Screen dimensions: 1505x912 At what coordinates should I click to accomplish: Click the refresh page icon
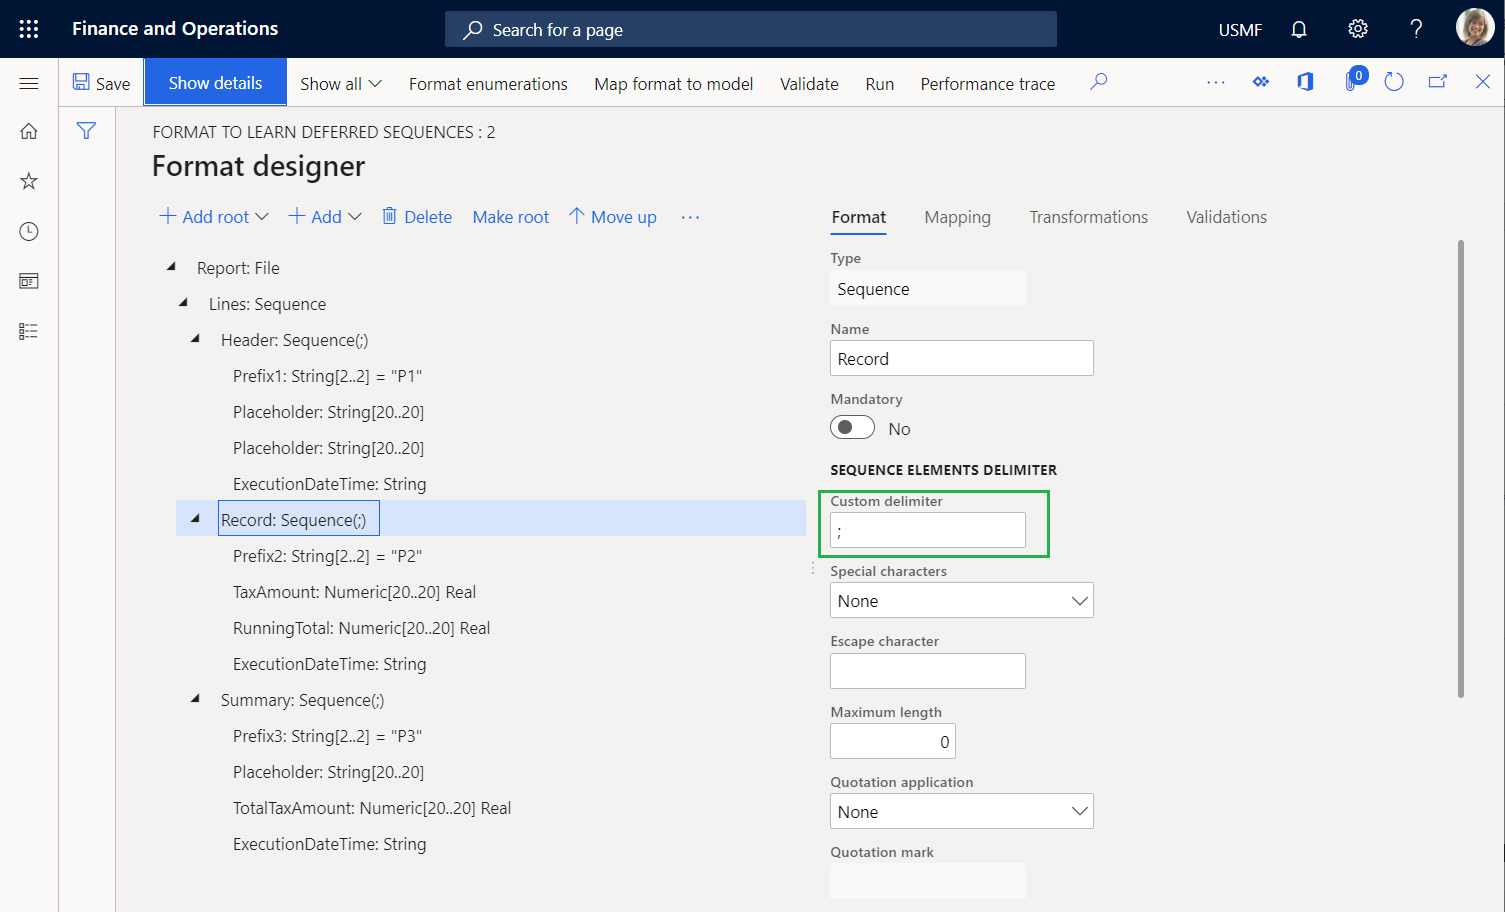(1394, 82)
